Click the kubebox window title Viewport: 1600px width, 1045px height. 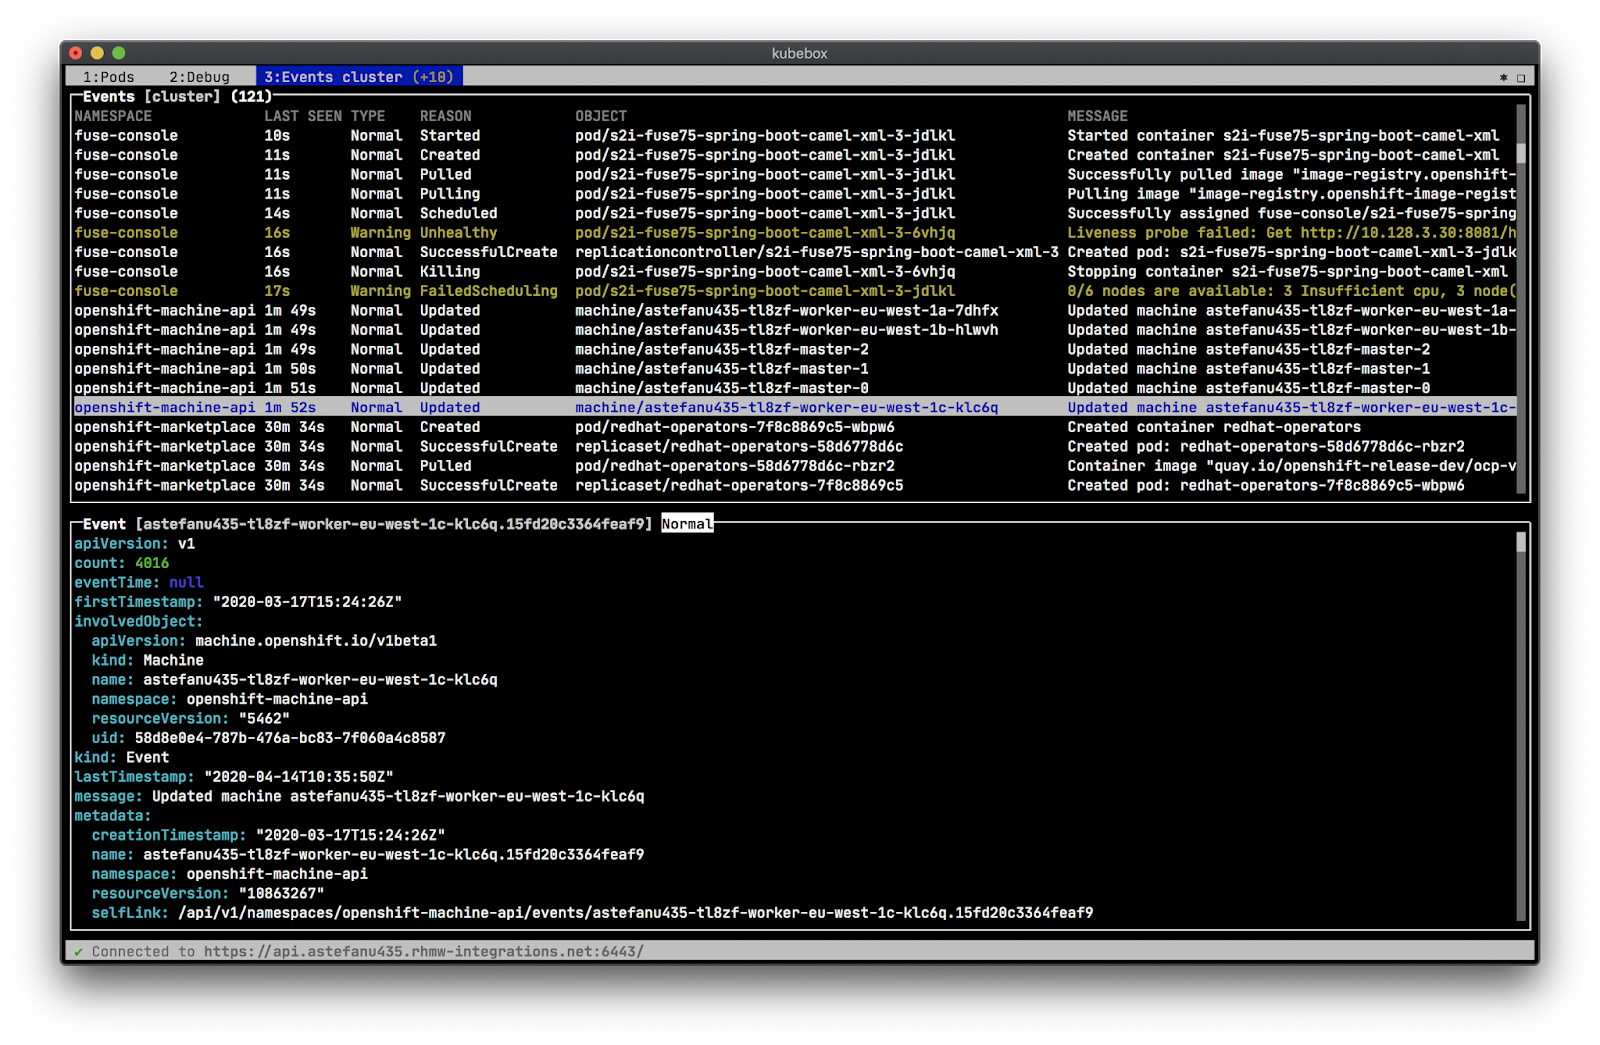(799, 53)
